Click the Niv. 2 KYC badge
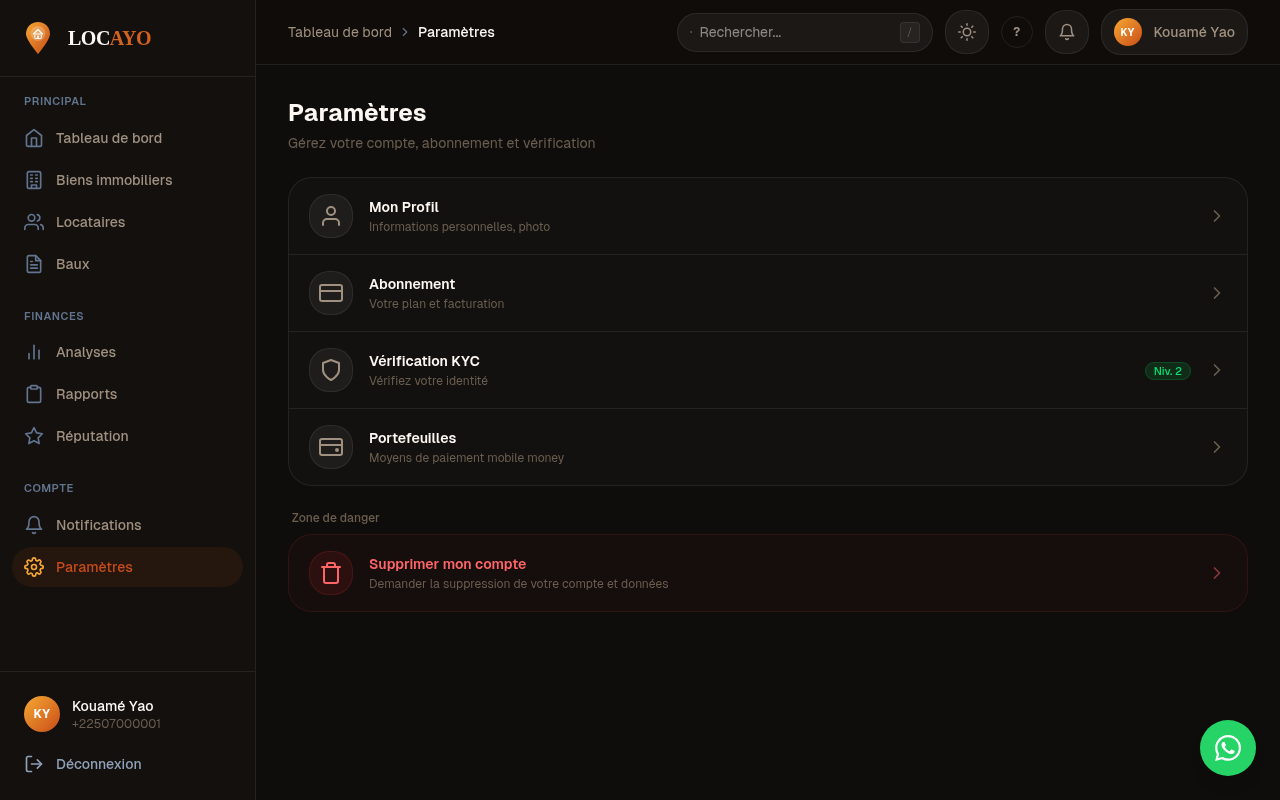This screenshot has width=1280, height=800. coord(1167,371)
